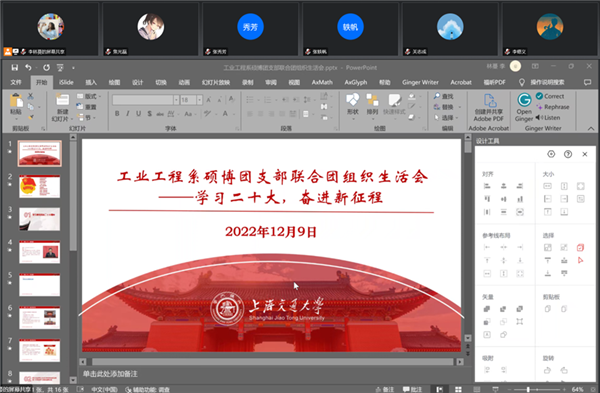Toggle 批注 comments in status bar
600x393 pixels.
point(412,389)
